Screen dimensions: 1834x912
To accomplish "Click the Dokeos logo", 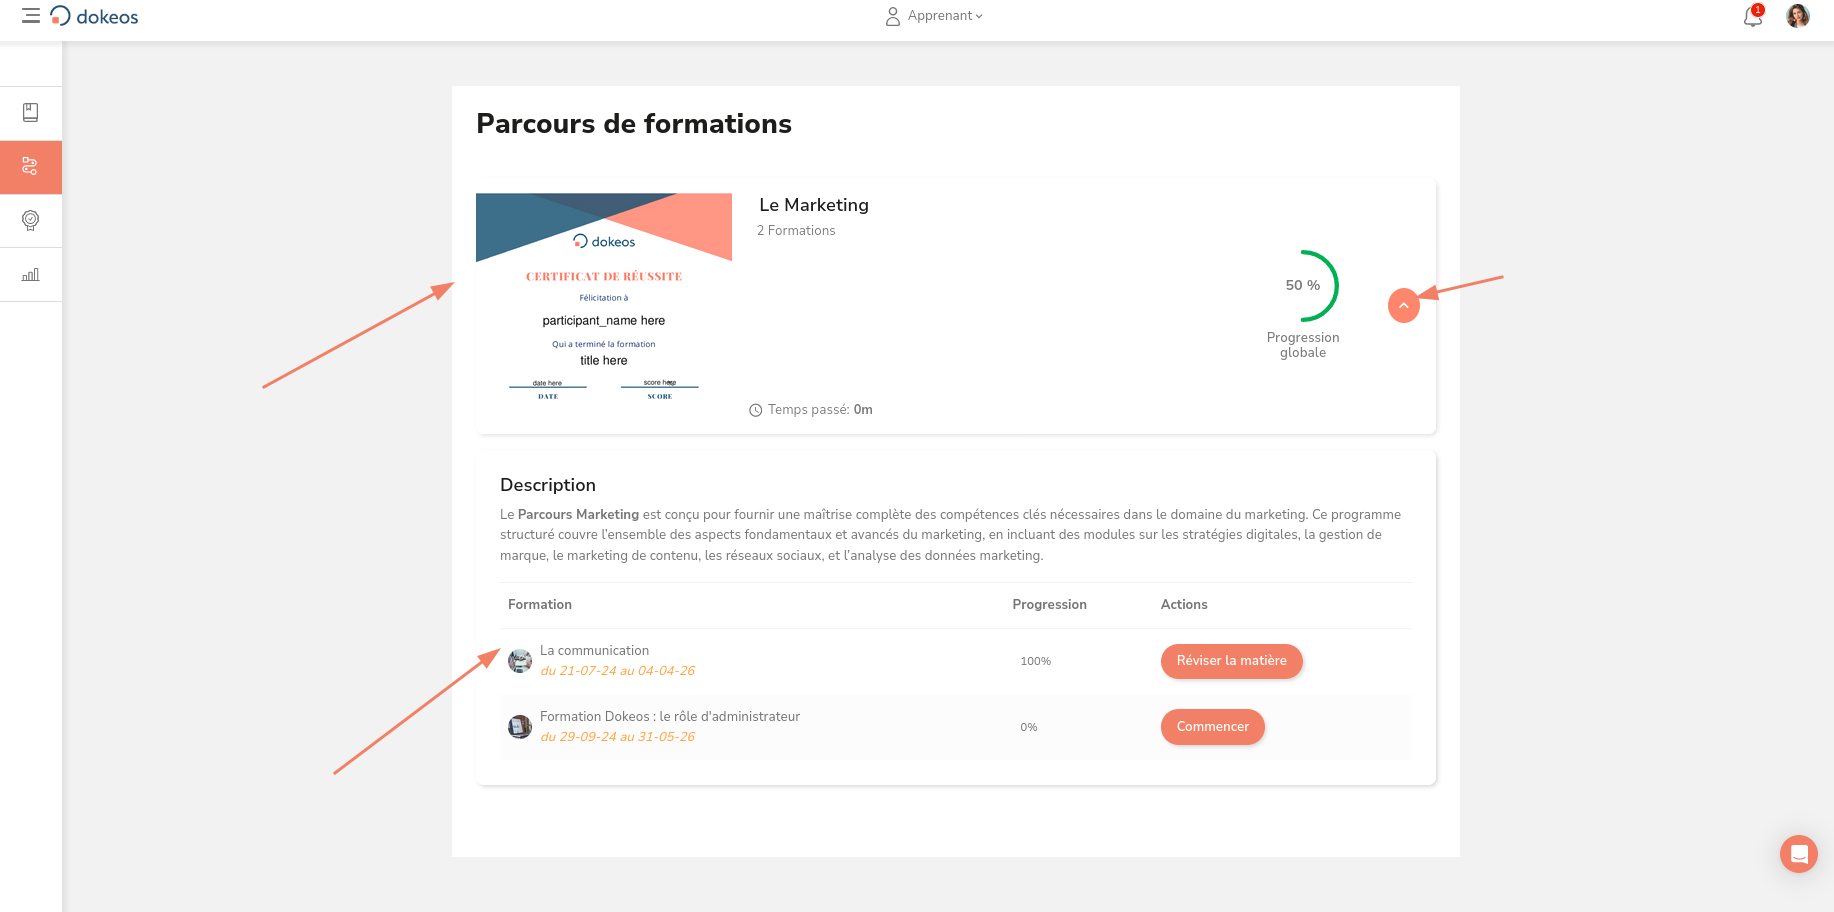I will [95, 16].
